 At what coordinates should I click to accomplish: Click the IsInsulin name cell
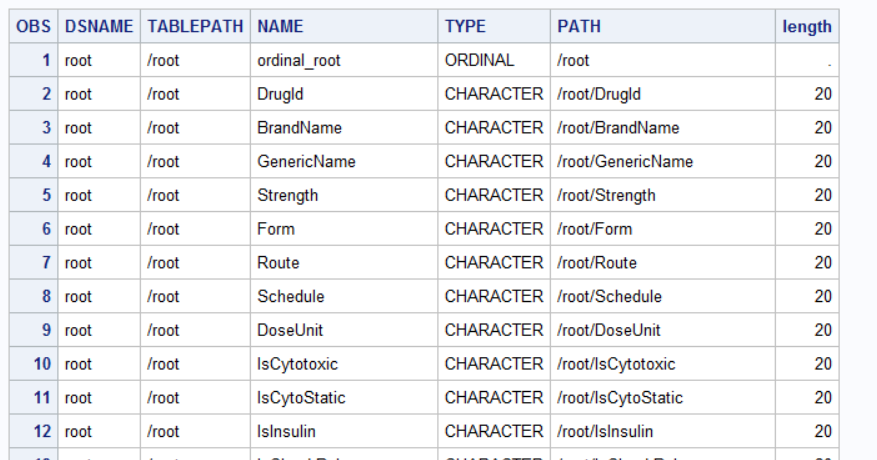[288, 431]
